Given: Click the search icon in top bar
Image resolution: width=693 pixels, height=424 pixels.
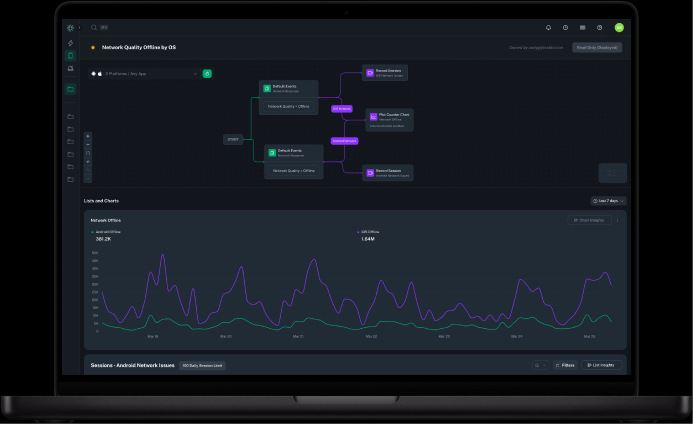Looking at the screenshot, I should (x=94, y=28).
